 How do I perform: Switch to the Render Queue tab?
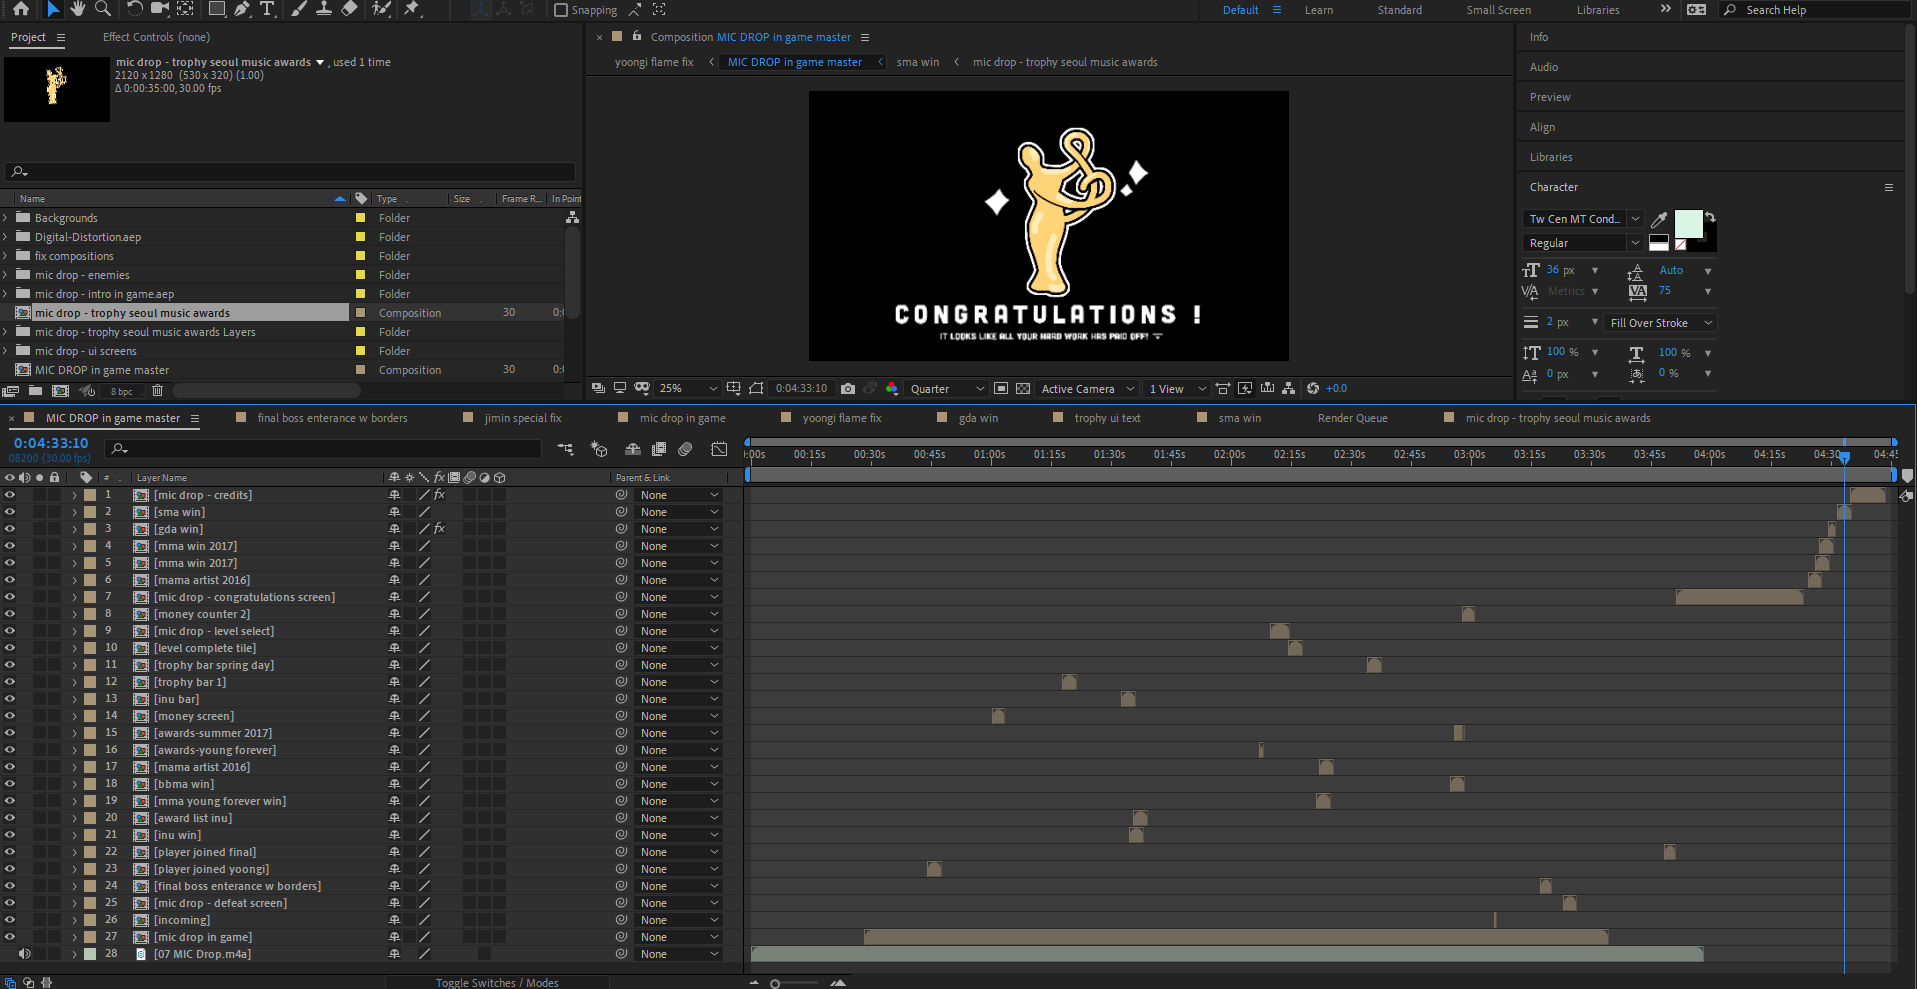[1352, 418]
